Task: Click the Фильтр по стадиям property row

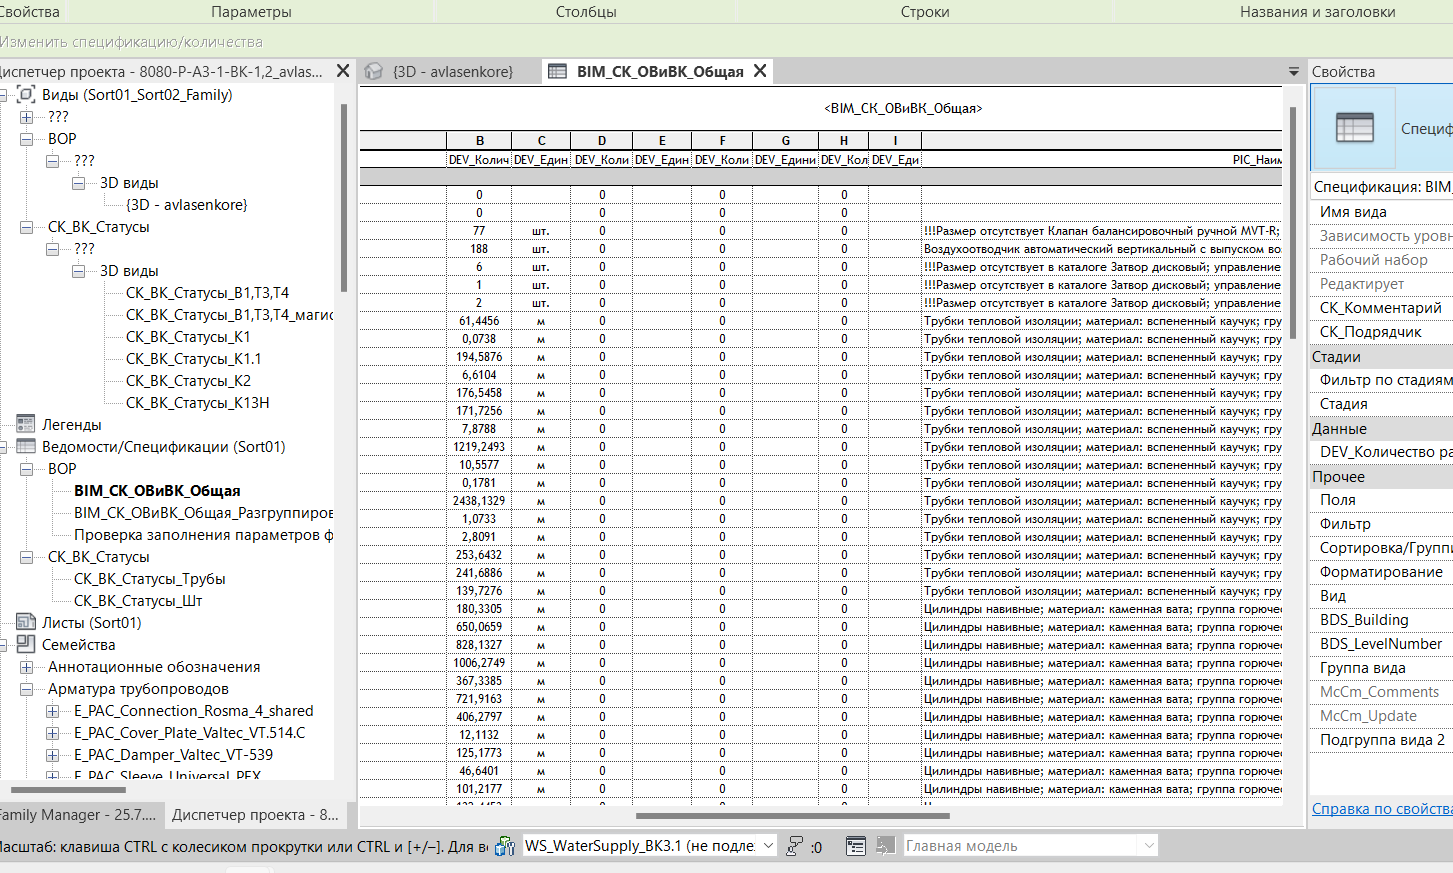Action: pyautogui.click(x=1382, y=380)
